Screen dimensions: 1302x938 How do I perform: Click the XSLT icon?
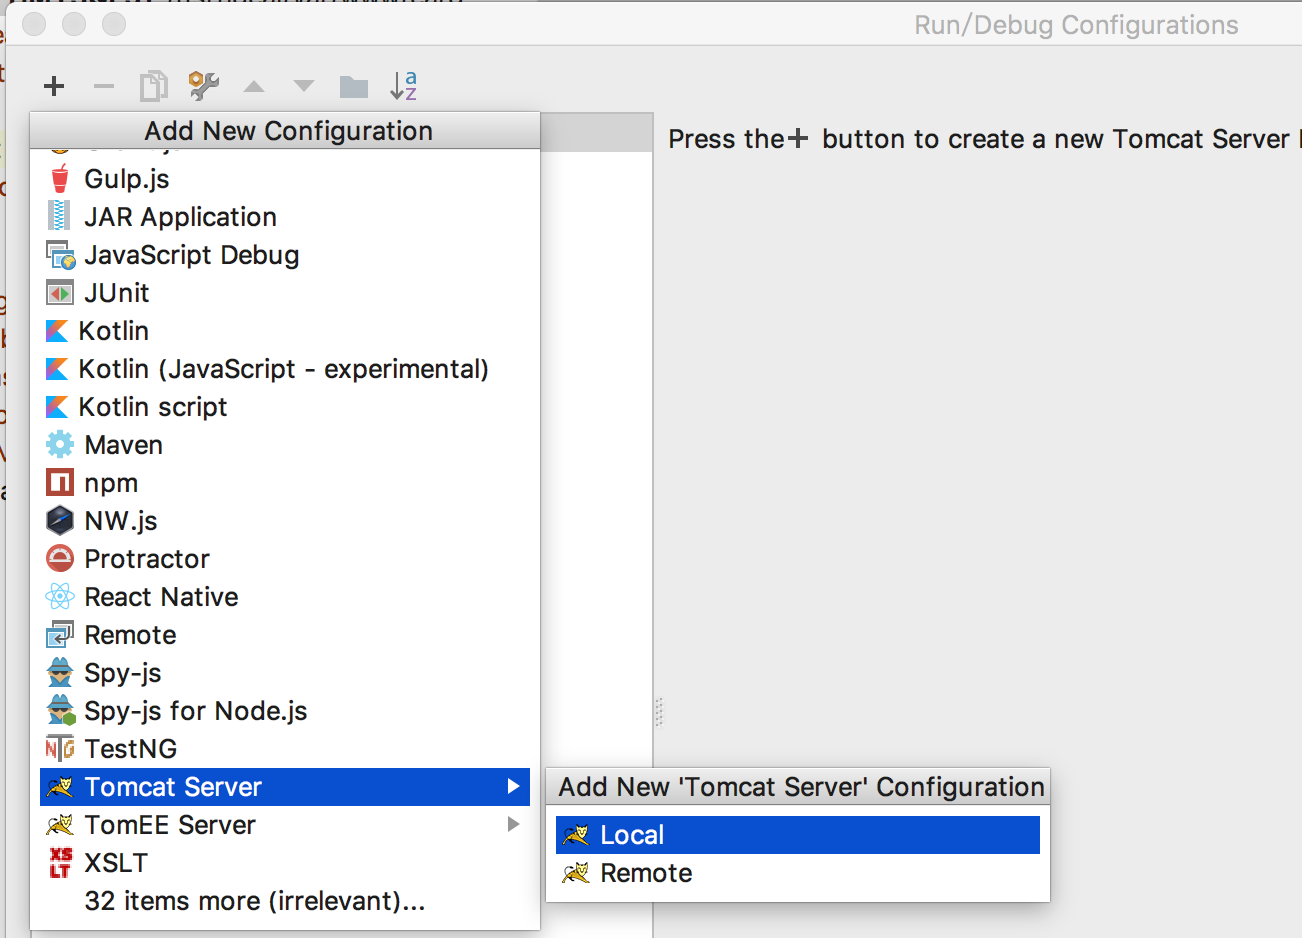coord(60,863)
